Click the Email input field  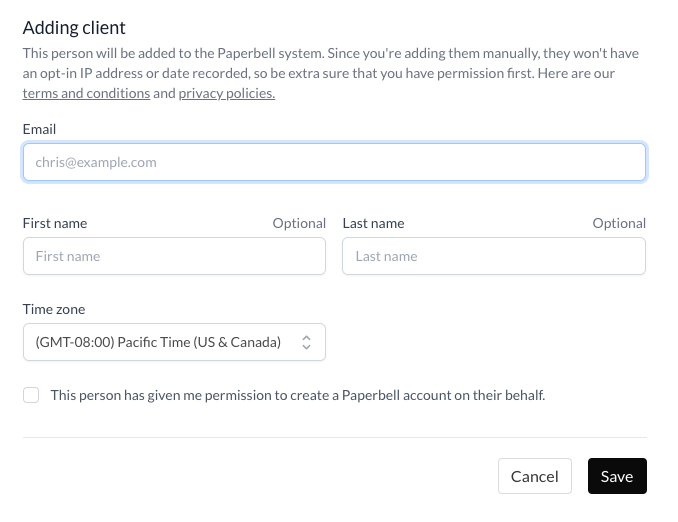(x=334, y=162)
